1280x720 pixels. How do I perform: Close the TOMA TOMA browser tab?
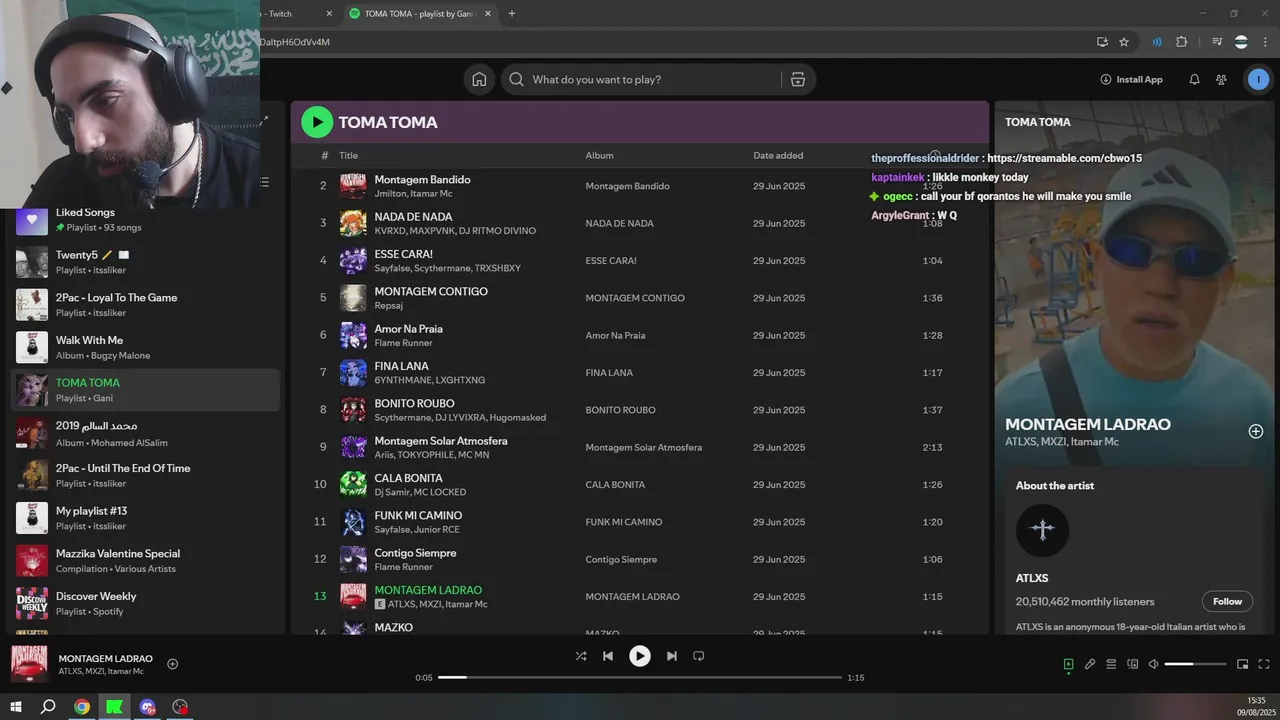point(488,14)
